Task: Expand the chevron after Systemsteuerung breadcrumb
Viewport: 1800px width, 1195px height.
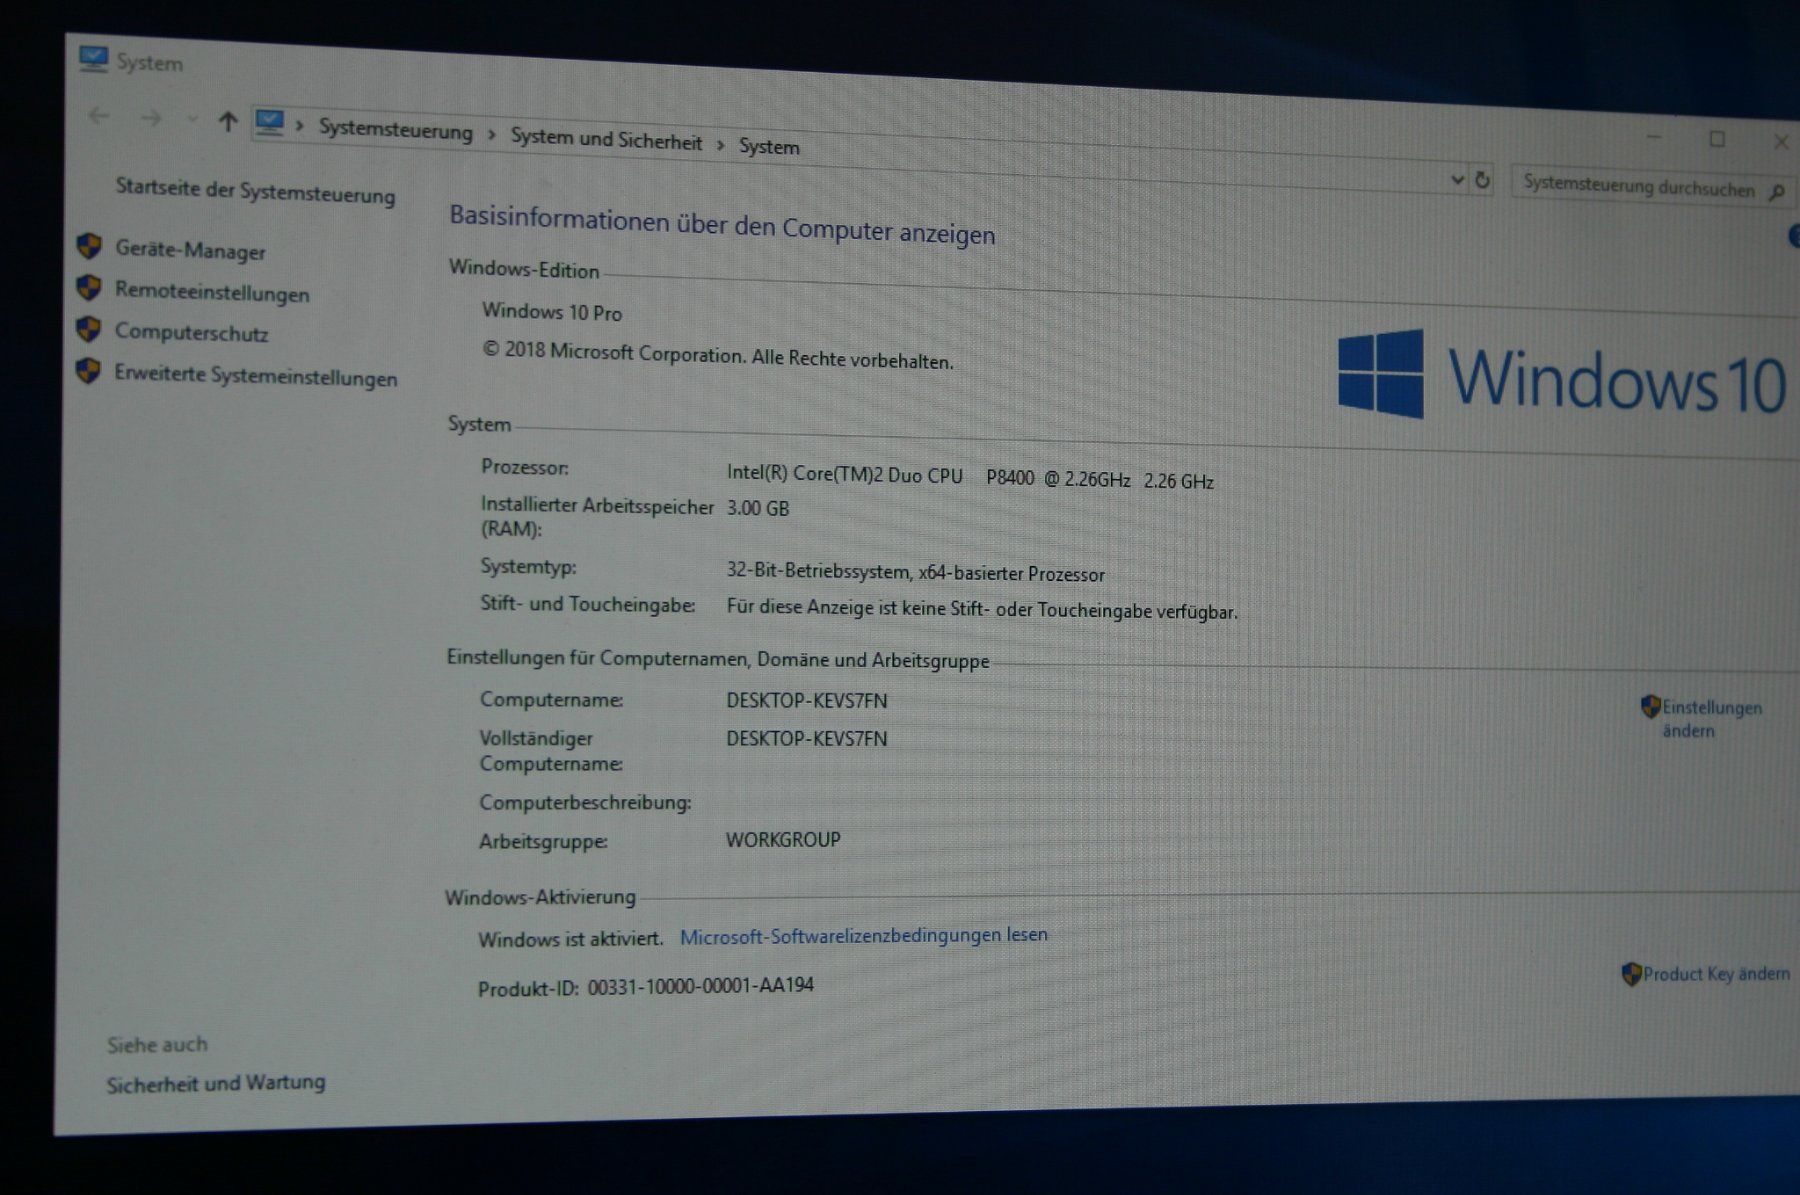Action: (491, 134)
